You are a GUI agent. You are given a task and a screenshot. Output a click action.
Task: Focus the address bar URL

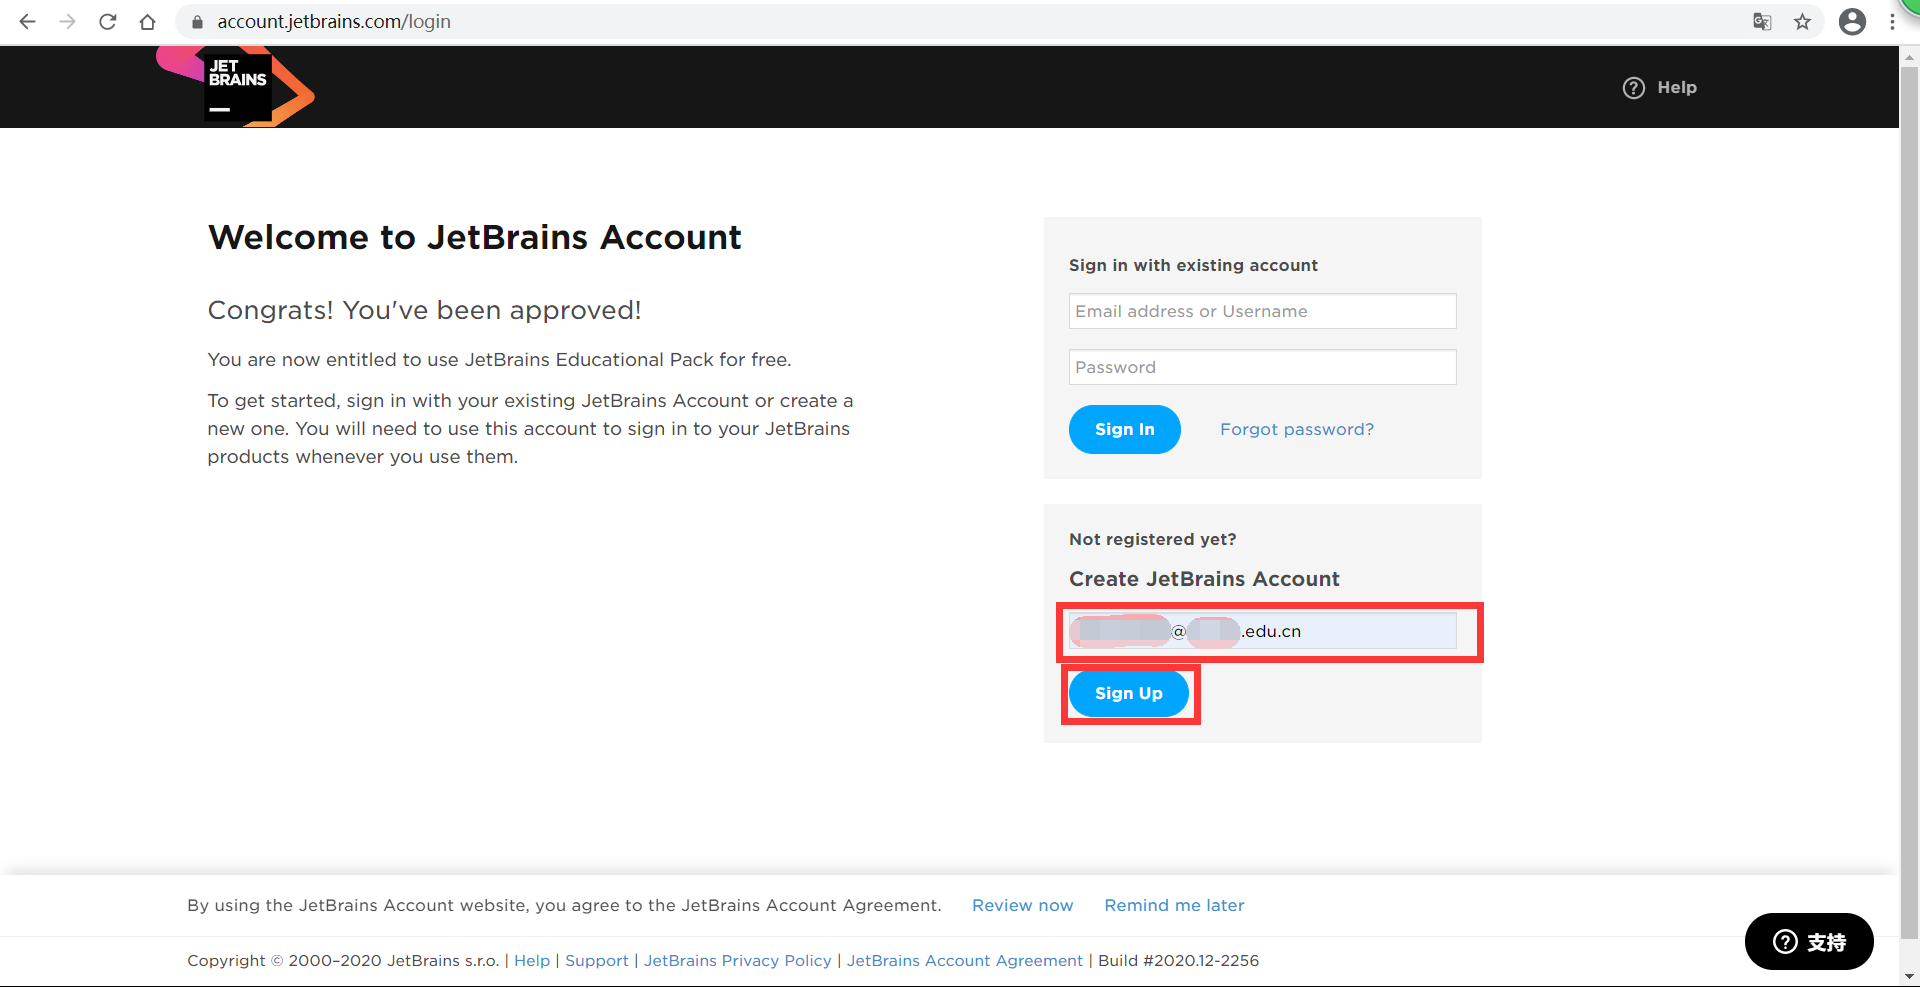334,21
